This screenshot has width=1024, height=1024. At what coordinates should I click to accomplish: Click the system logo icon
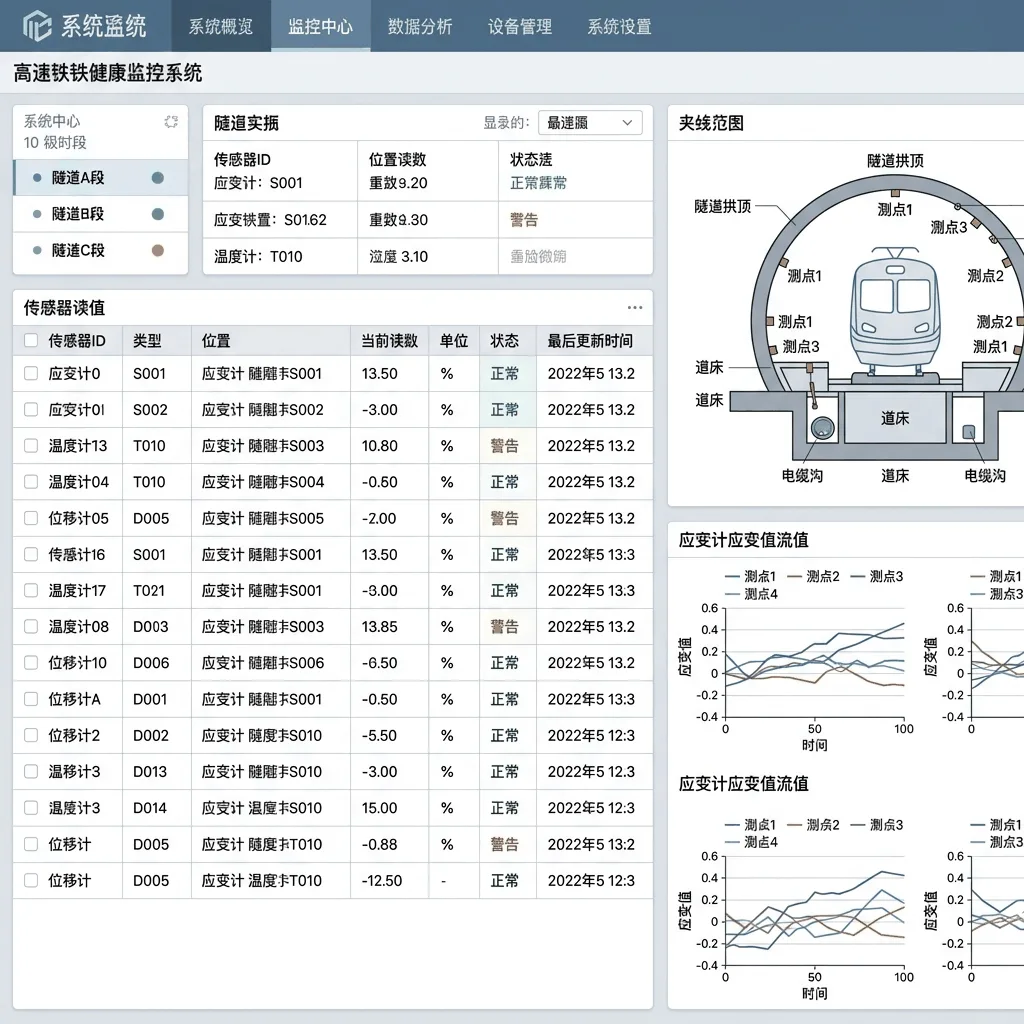pos(37,26)
